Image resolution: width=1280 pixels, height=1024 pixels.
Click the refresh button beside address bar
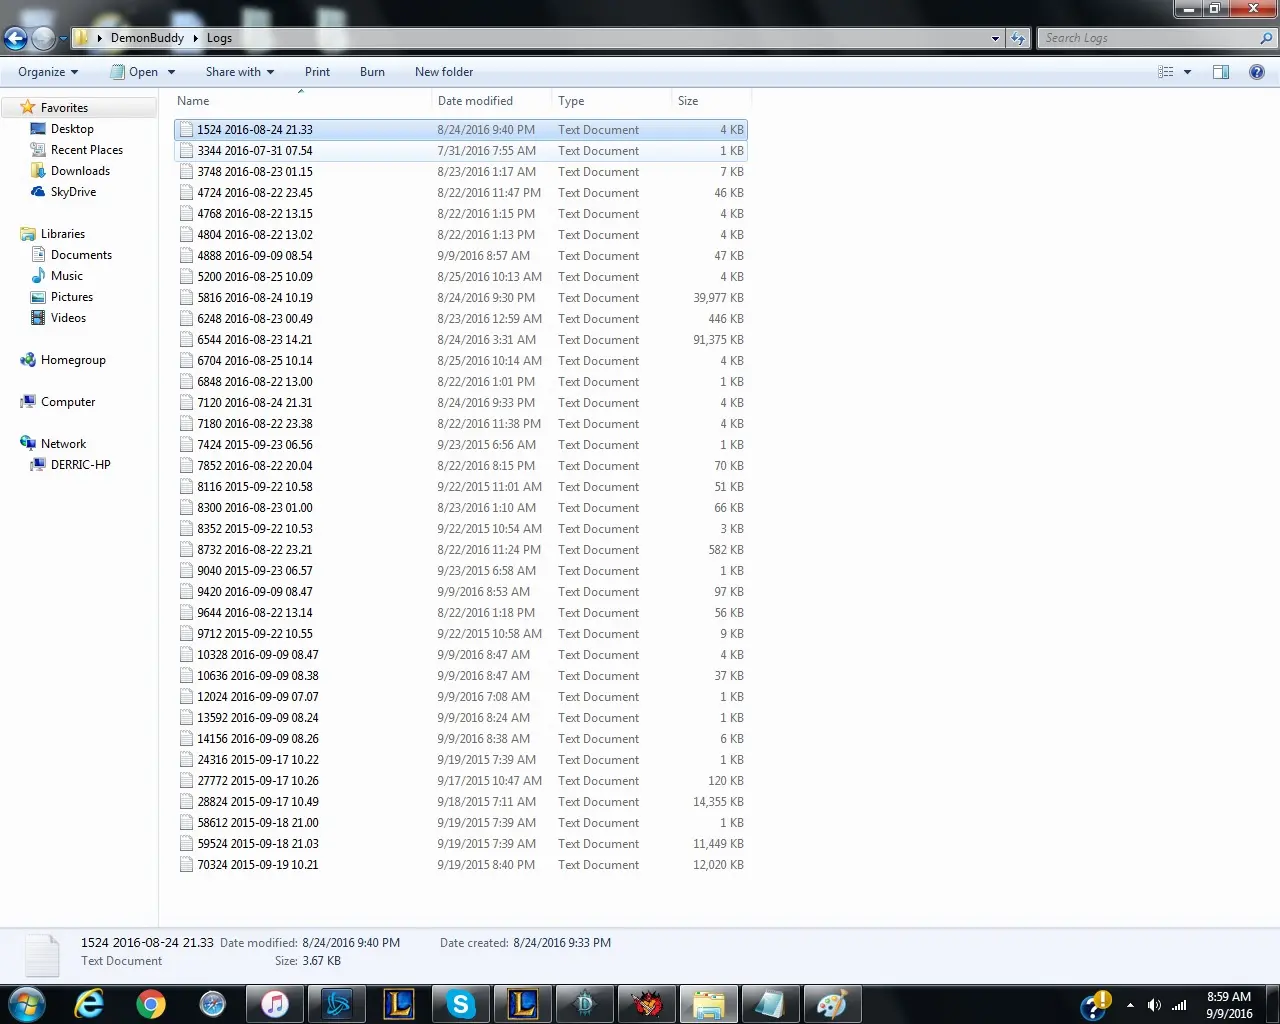click(1018, 39)
